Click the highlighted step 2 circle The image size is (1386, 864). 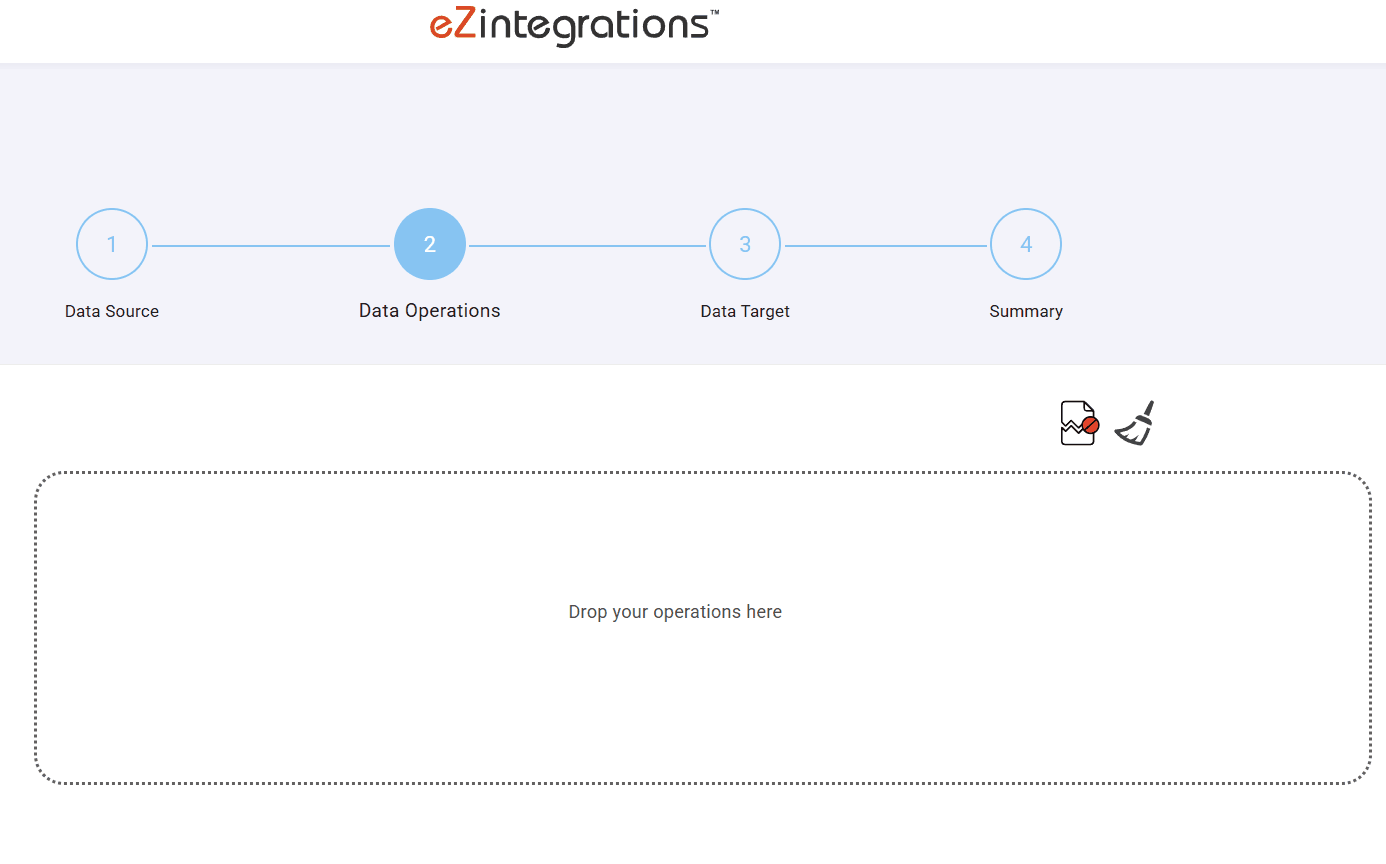[430, 244]
